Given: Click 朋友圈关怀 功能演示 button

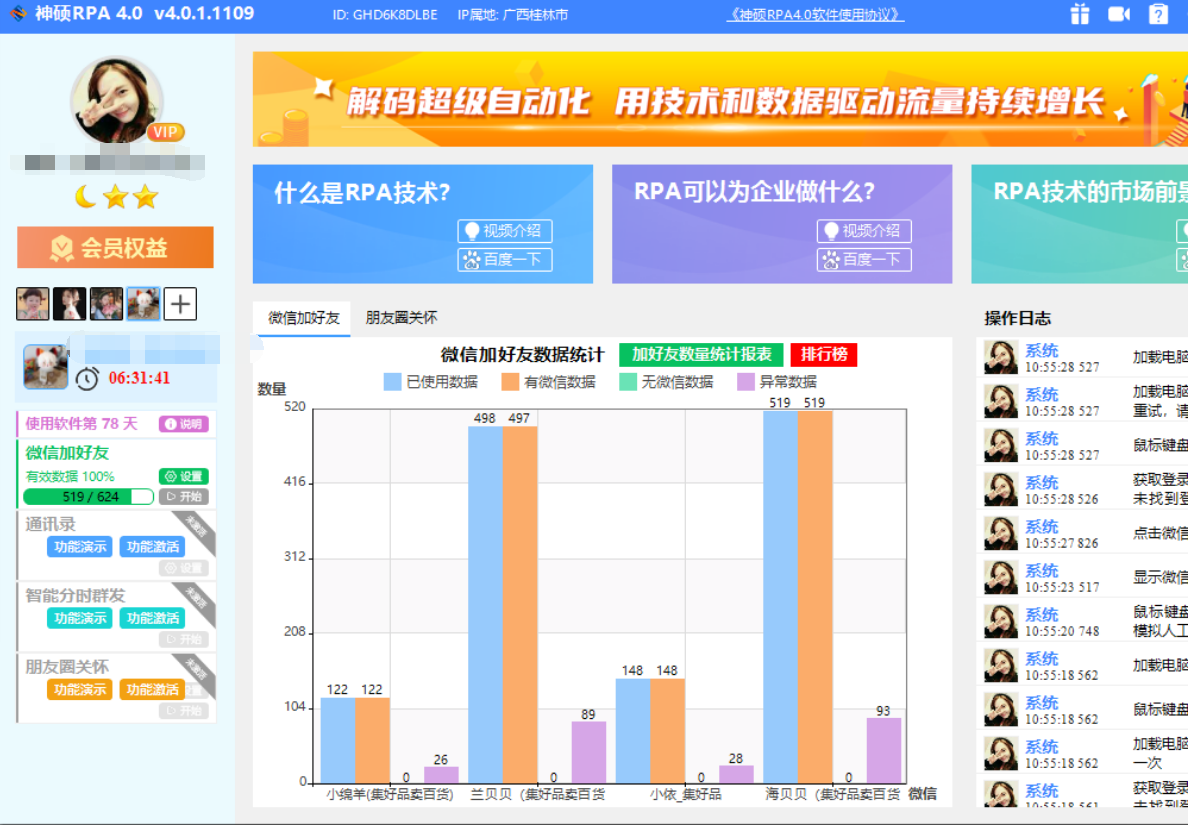Looking at the screenshot, I should tap(80, 689).
